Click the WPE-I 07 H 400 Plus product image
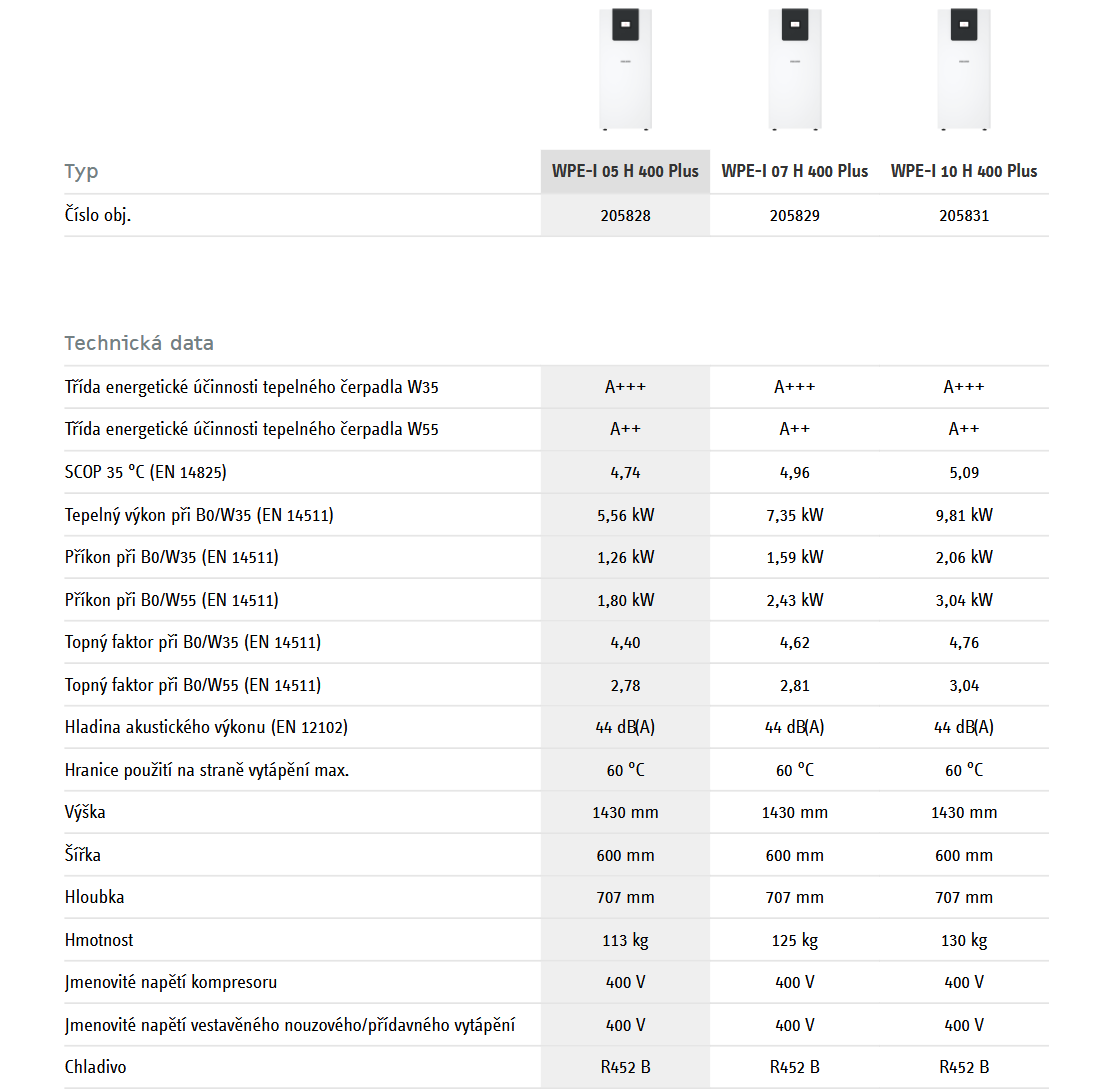 click(795, 67)
